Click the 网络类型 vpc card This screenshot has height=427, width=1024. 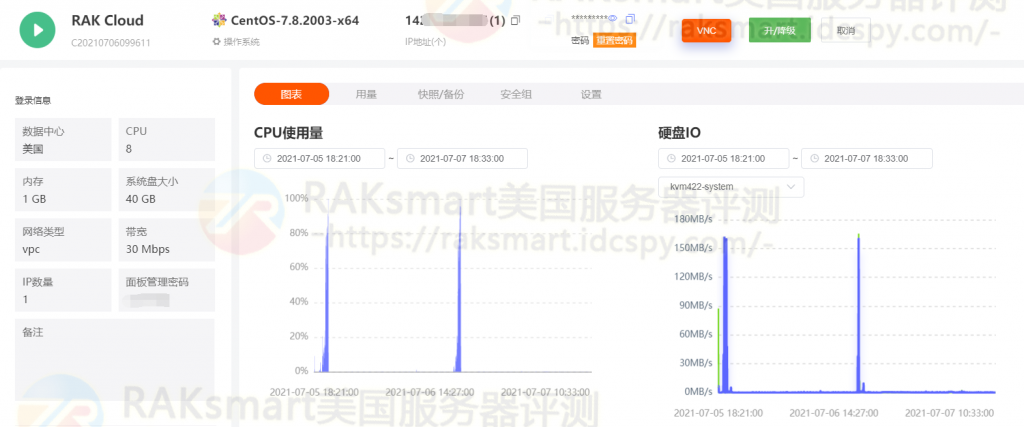pyautogui.click(x=63, y=240)
